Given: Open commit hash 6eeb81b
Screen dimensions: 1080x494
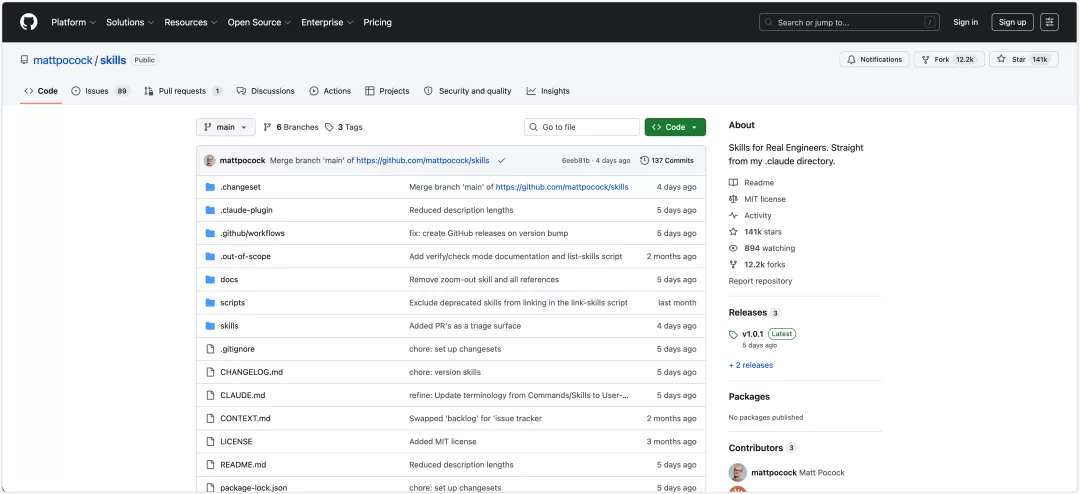Looking at the screenshot, I should point(576,161).
